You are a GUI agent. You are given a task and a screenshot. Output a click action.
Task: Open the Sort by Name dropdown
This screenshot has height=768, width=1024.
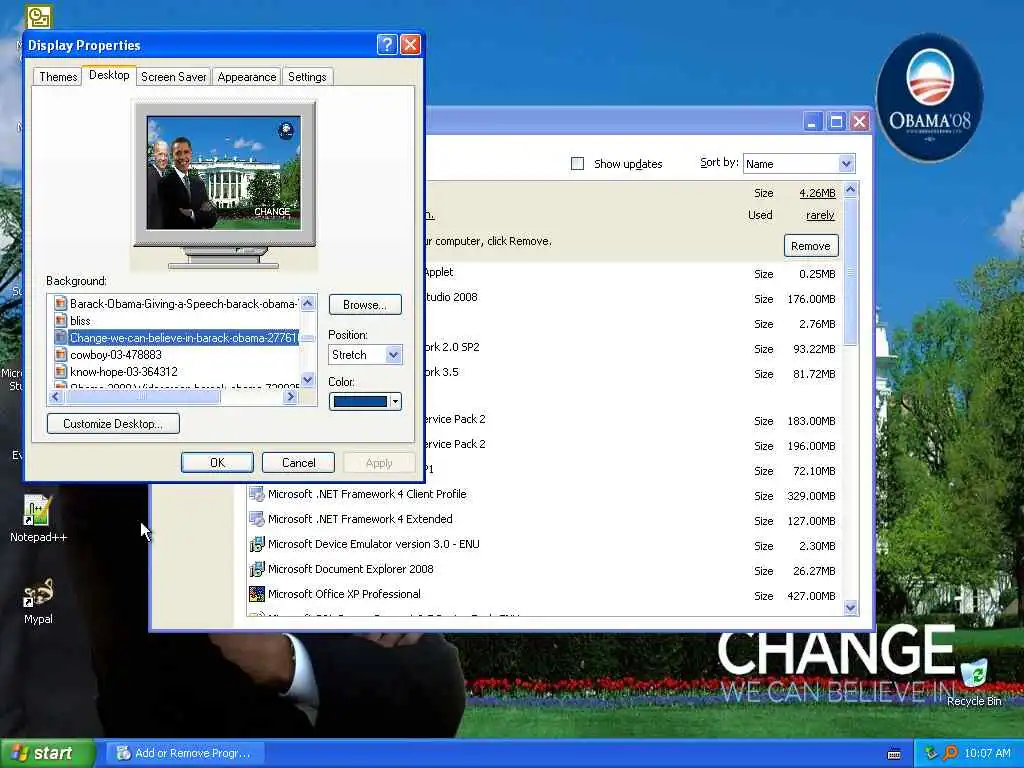(x=846, y=163)
